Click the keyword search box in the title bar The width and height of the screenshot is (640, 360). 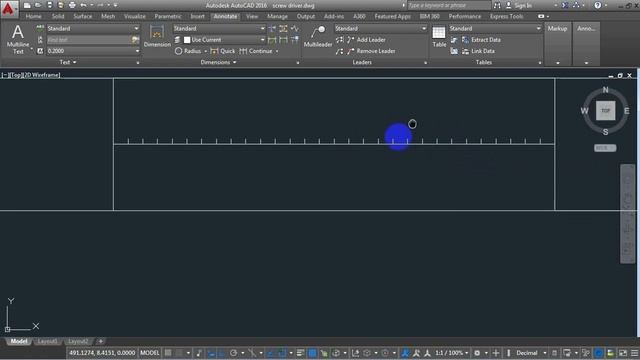point(449,5)
